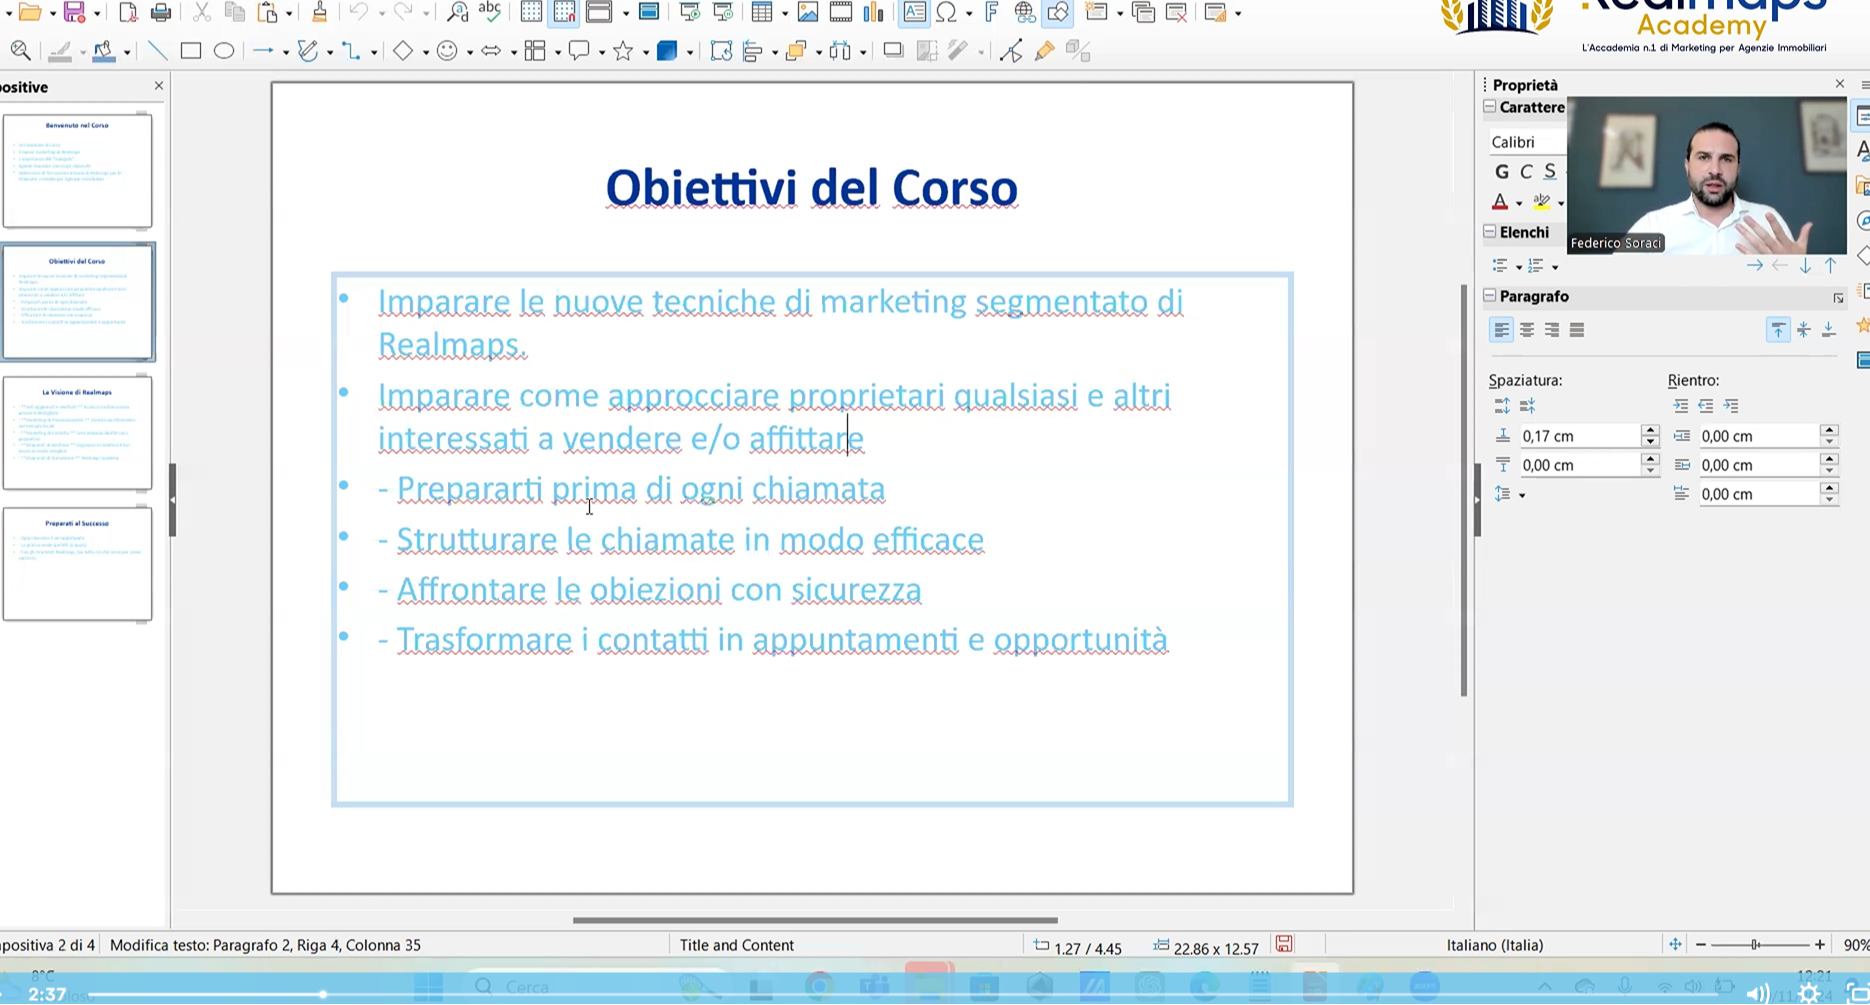Toggle Snap to Grid button
Image resolution: width=1870 pixels, height=1005 pixels.
click(565, 13)
